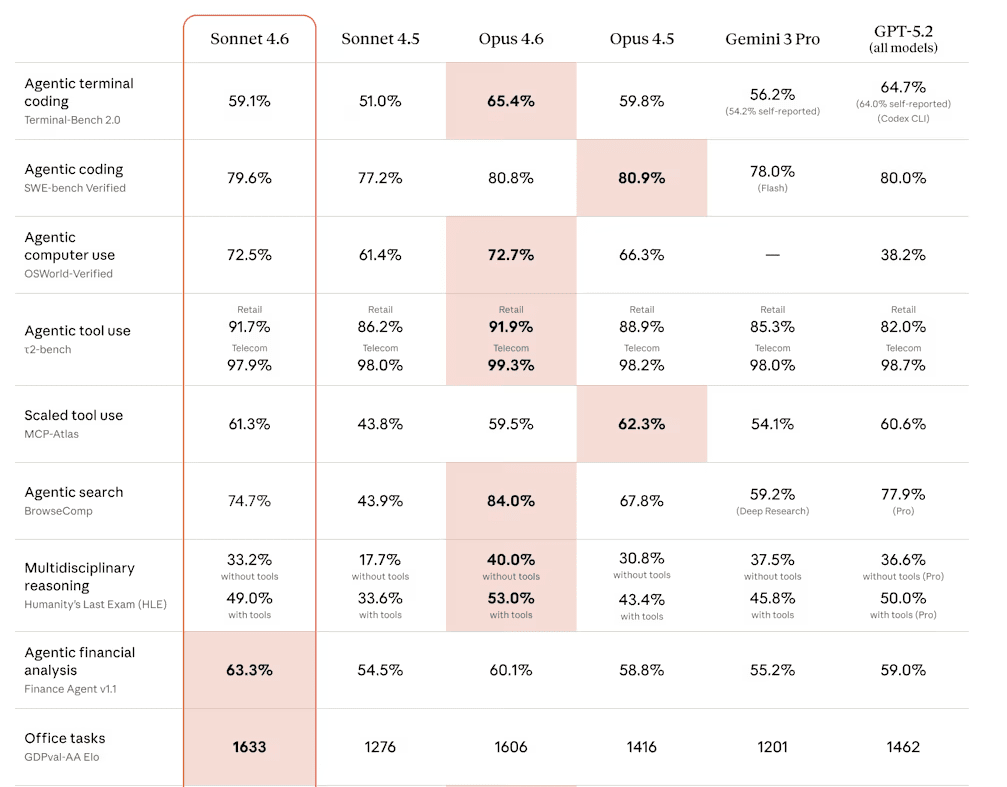Click the highlighted 65.4% Opus 4.6 cell
The image size is (1007, 787).
(x=511, y=101)
